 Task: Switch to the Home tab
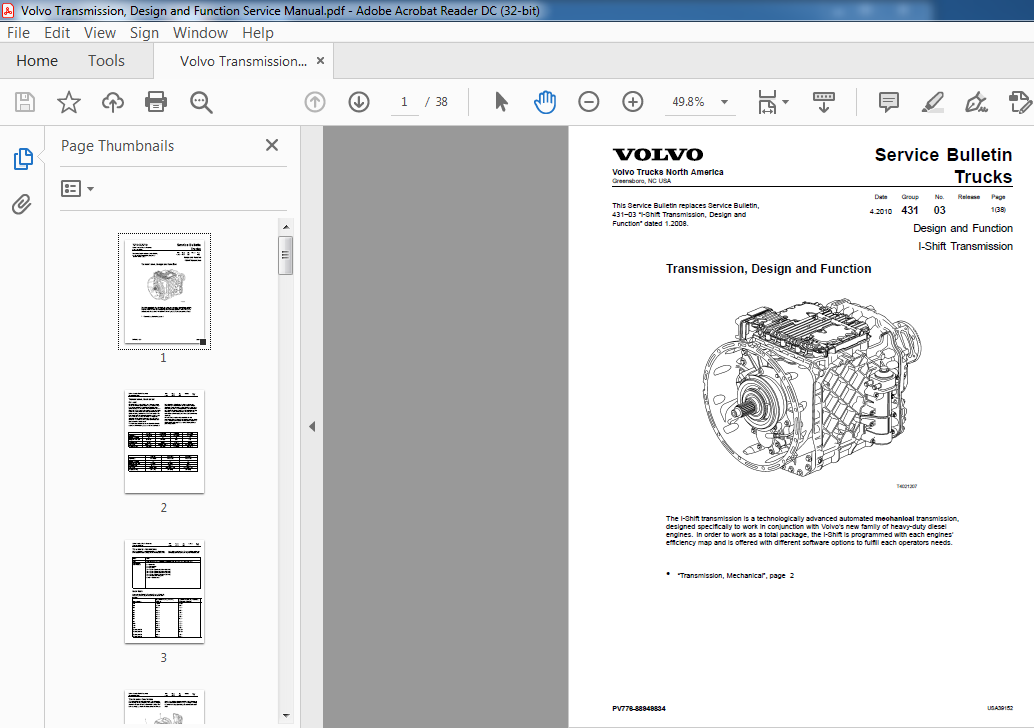coord(37,61)
